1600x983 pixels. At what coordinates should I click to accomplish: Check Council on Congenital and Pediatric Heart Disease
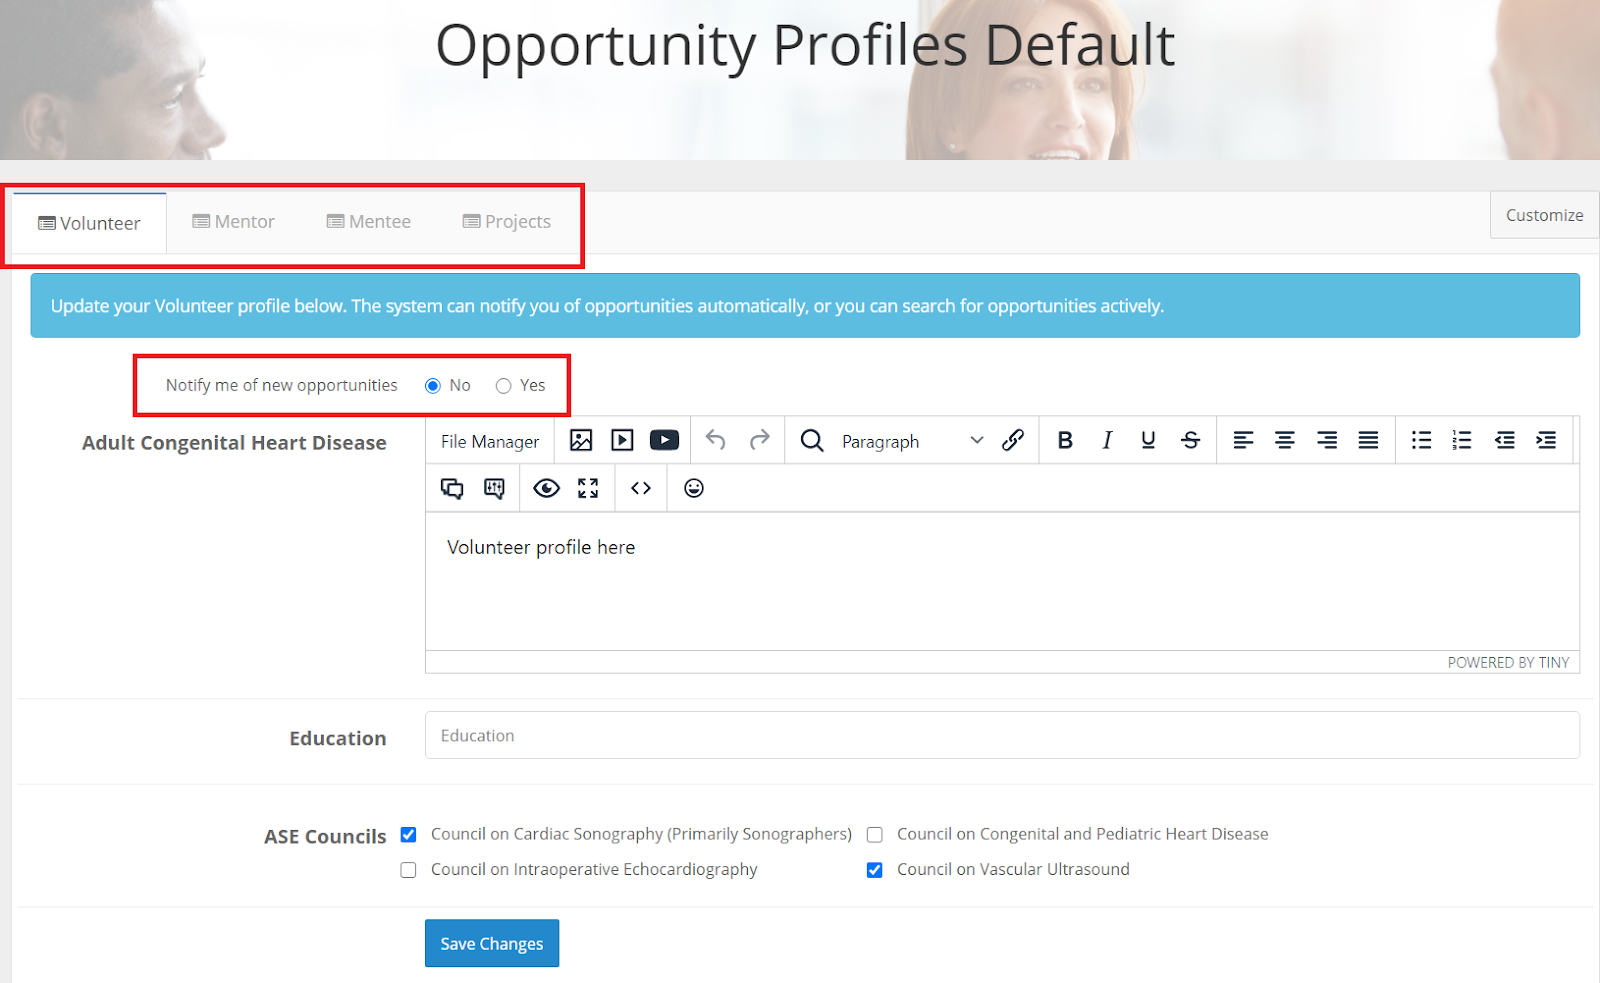(x=875, y=834)
